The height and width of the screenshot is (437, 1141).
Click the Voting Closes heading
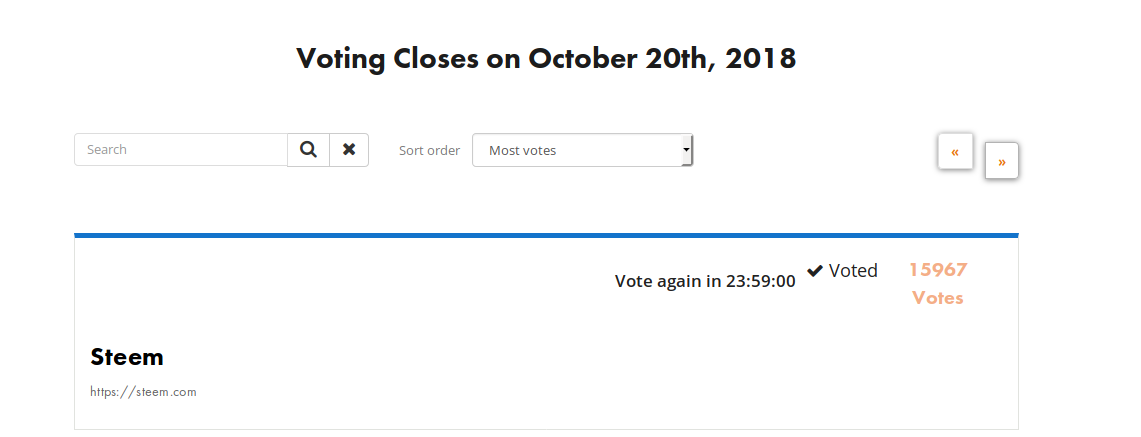tap(546, 58)
